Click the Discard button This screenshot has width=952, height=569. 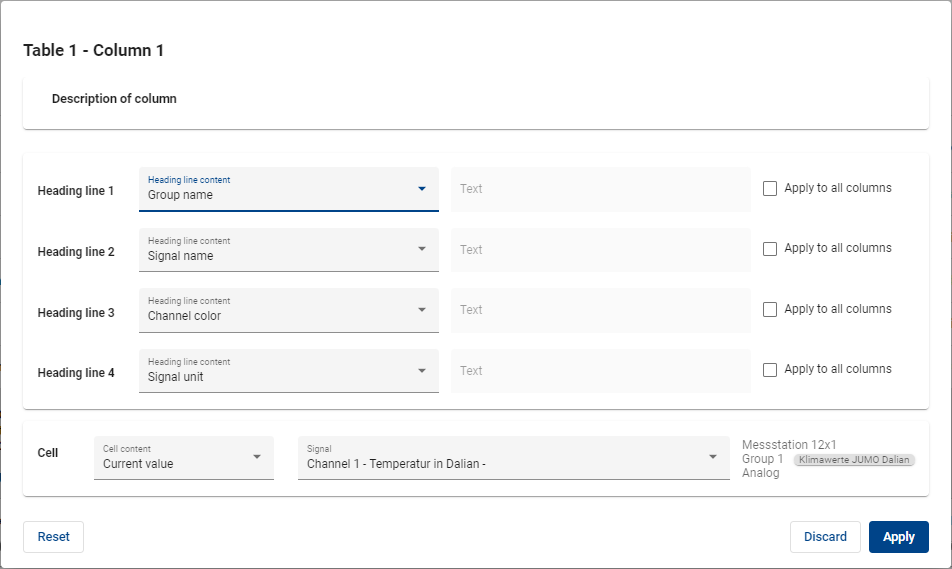(x=825, y=537)
